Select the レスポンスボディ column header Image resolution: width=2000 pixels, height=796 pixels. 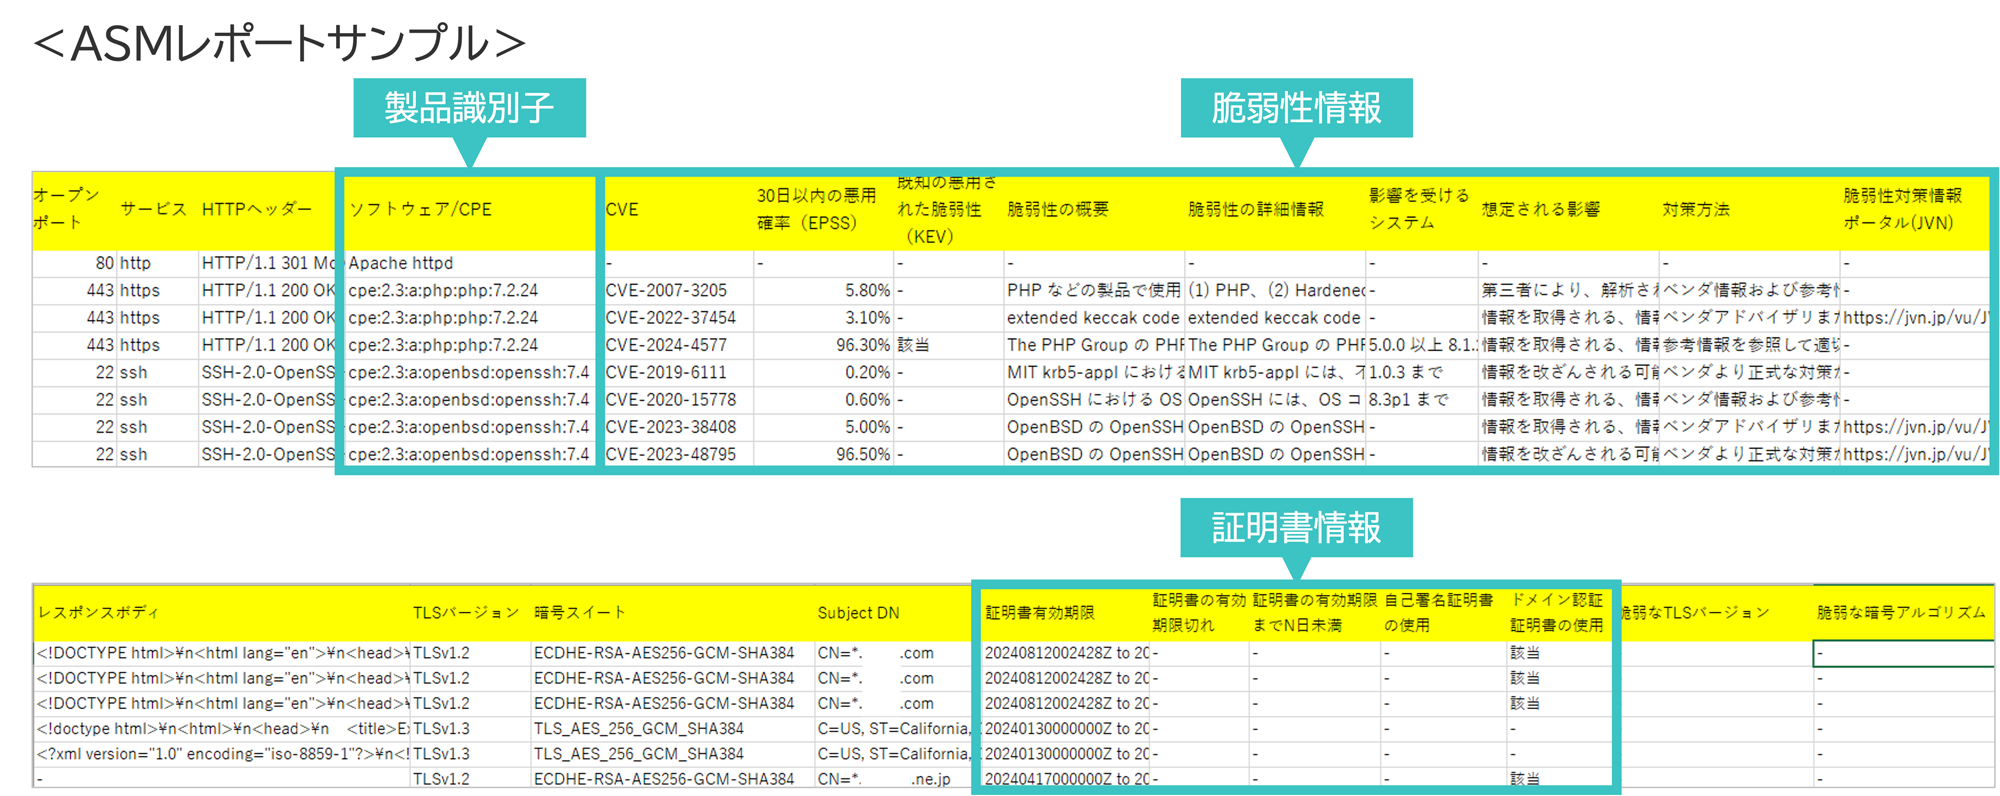pos(98,613)
